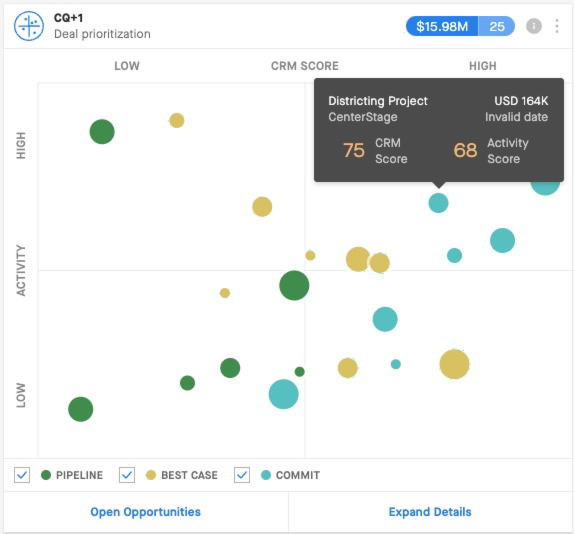This screenshot has height=534, width=574.
Task: Open the info icon in header
Action: pyautogui.click(x=534, y=26)
